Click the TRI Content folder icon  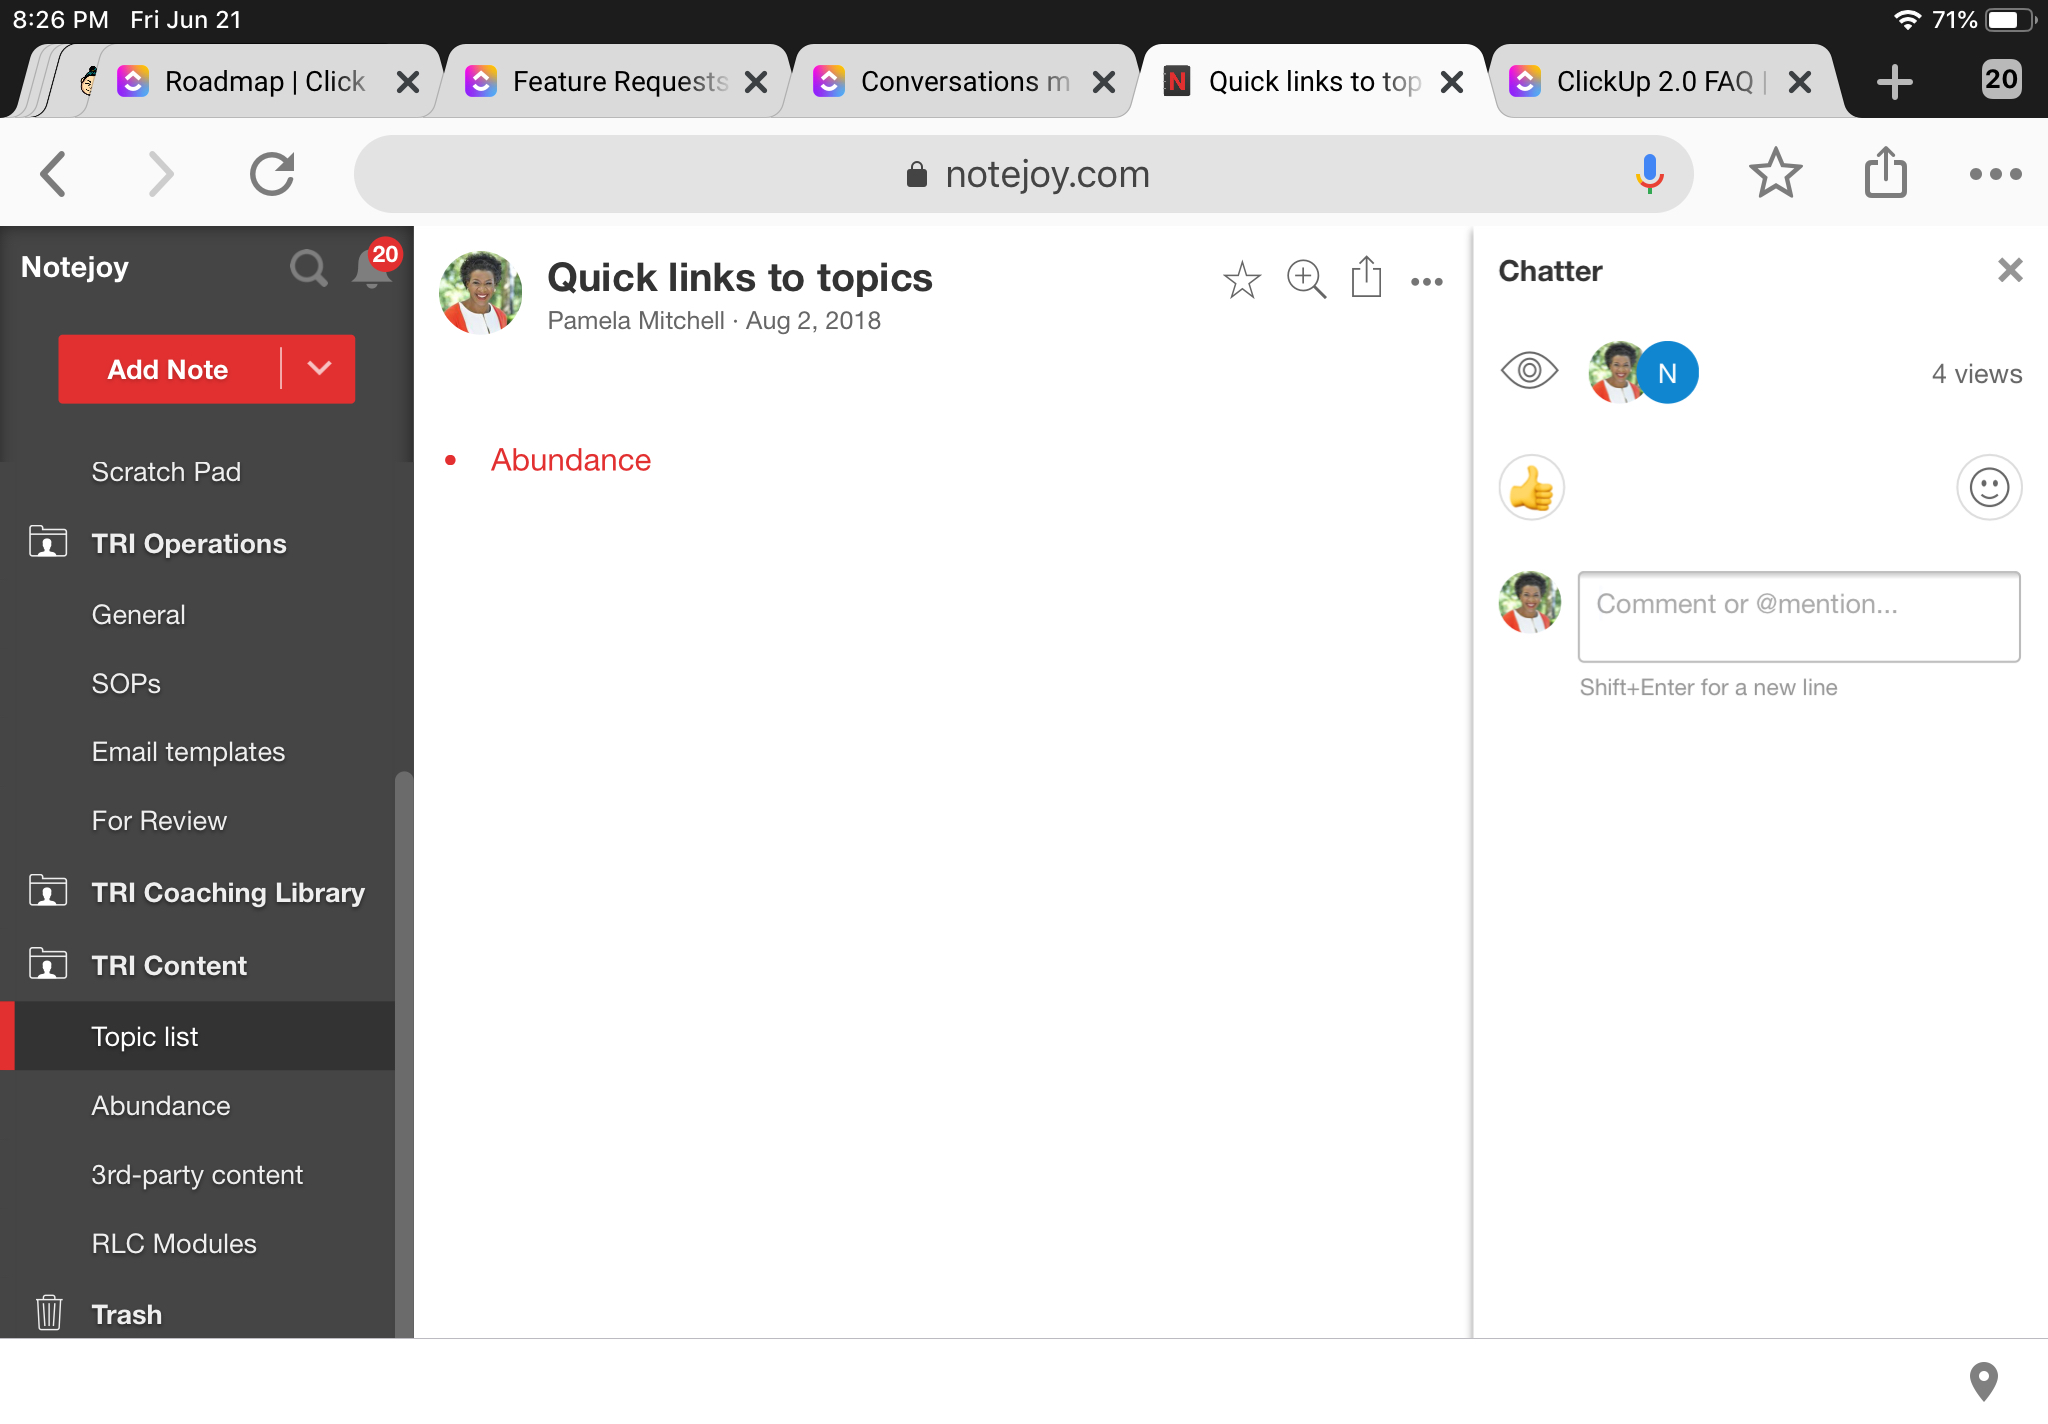pyautogui.click(x=48, y=964)
